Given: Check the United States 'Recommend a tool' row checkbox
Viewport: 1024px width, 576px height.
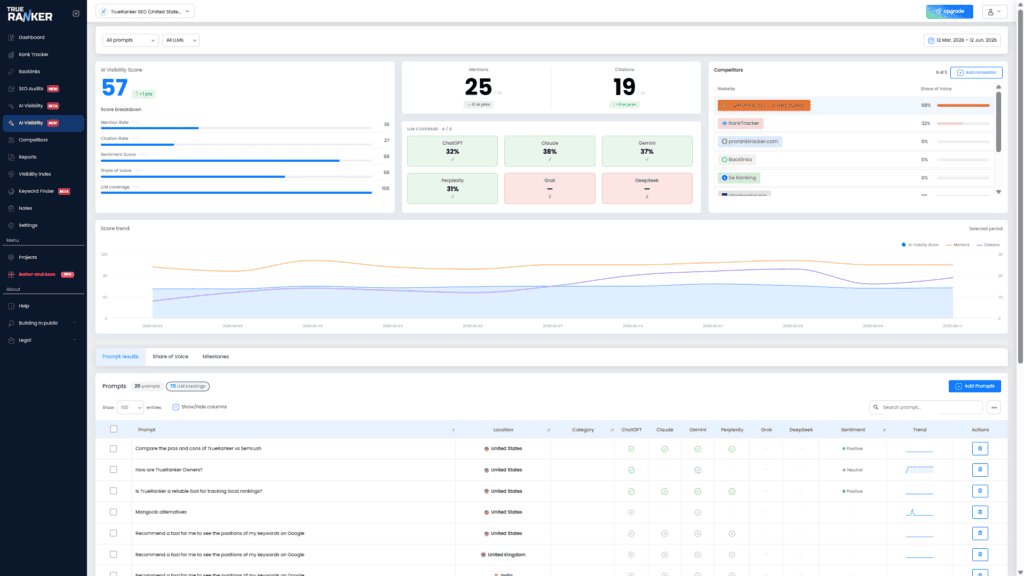Looking at the screenshot, I should pyautogui.click(x=114, y=534).
